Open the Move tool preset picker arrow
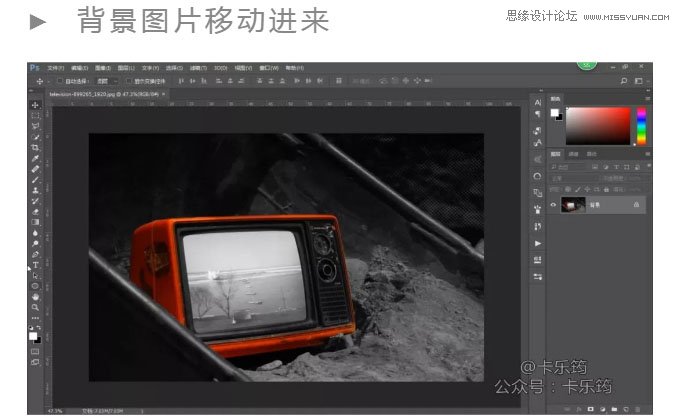The height and width of the screenshot is (418, 680). coord(48,81)
